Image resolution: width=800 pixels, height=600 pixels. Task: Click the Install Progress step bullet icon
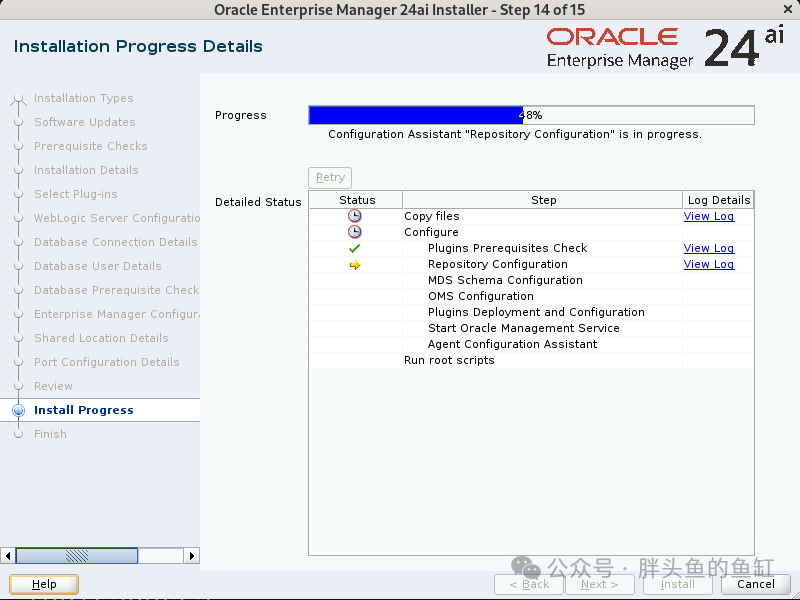19,410
